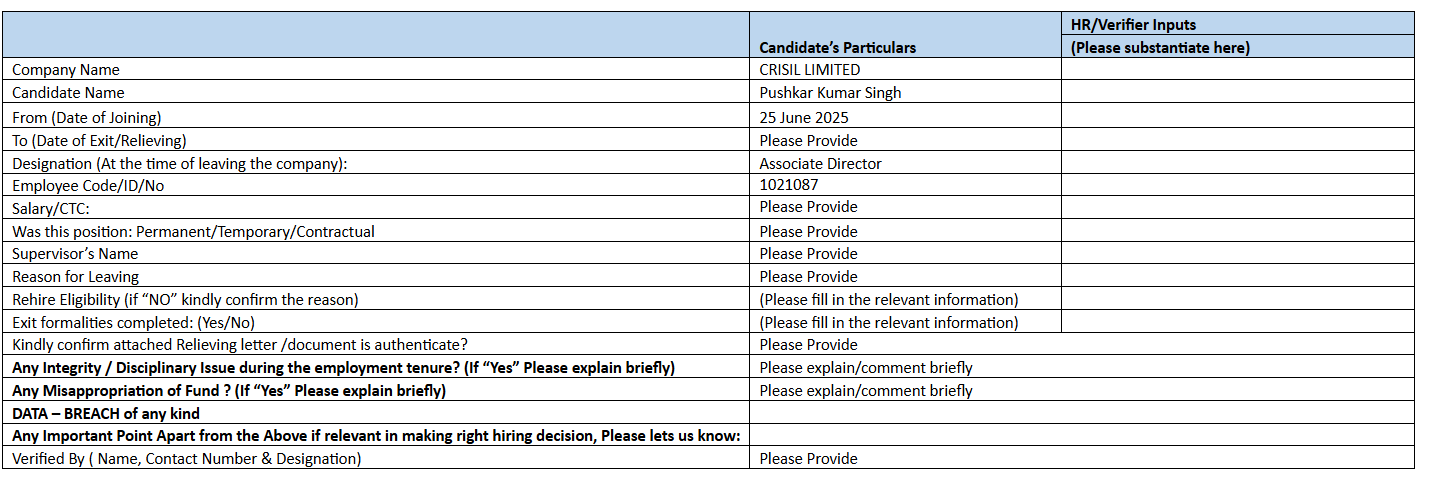1448x477 pixels.
Task: Click 'Please Provide' in Verified By row
Action: (x=808, y=459)
